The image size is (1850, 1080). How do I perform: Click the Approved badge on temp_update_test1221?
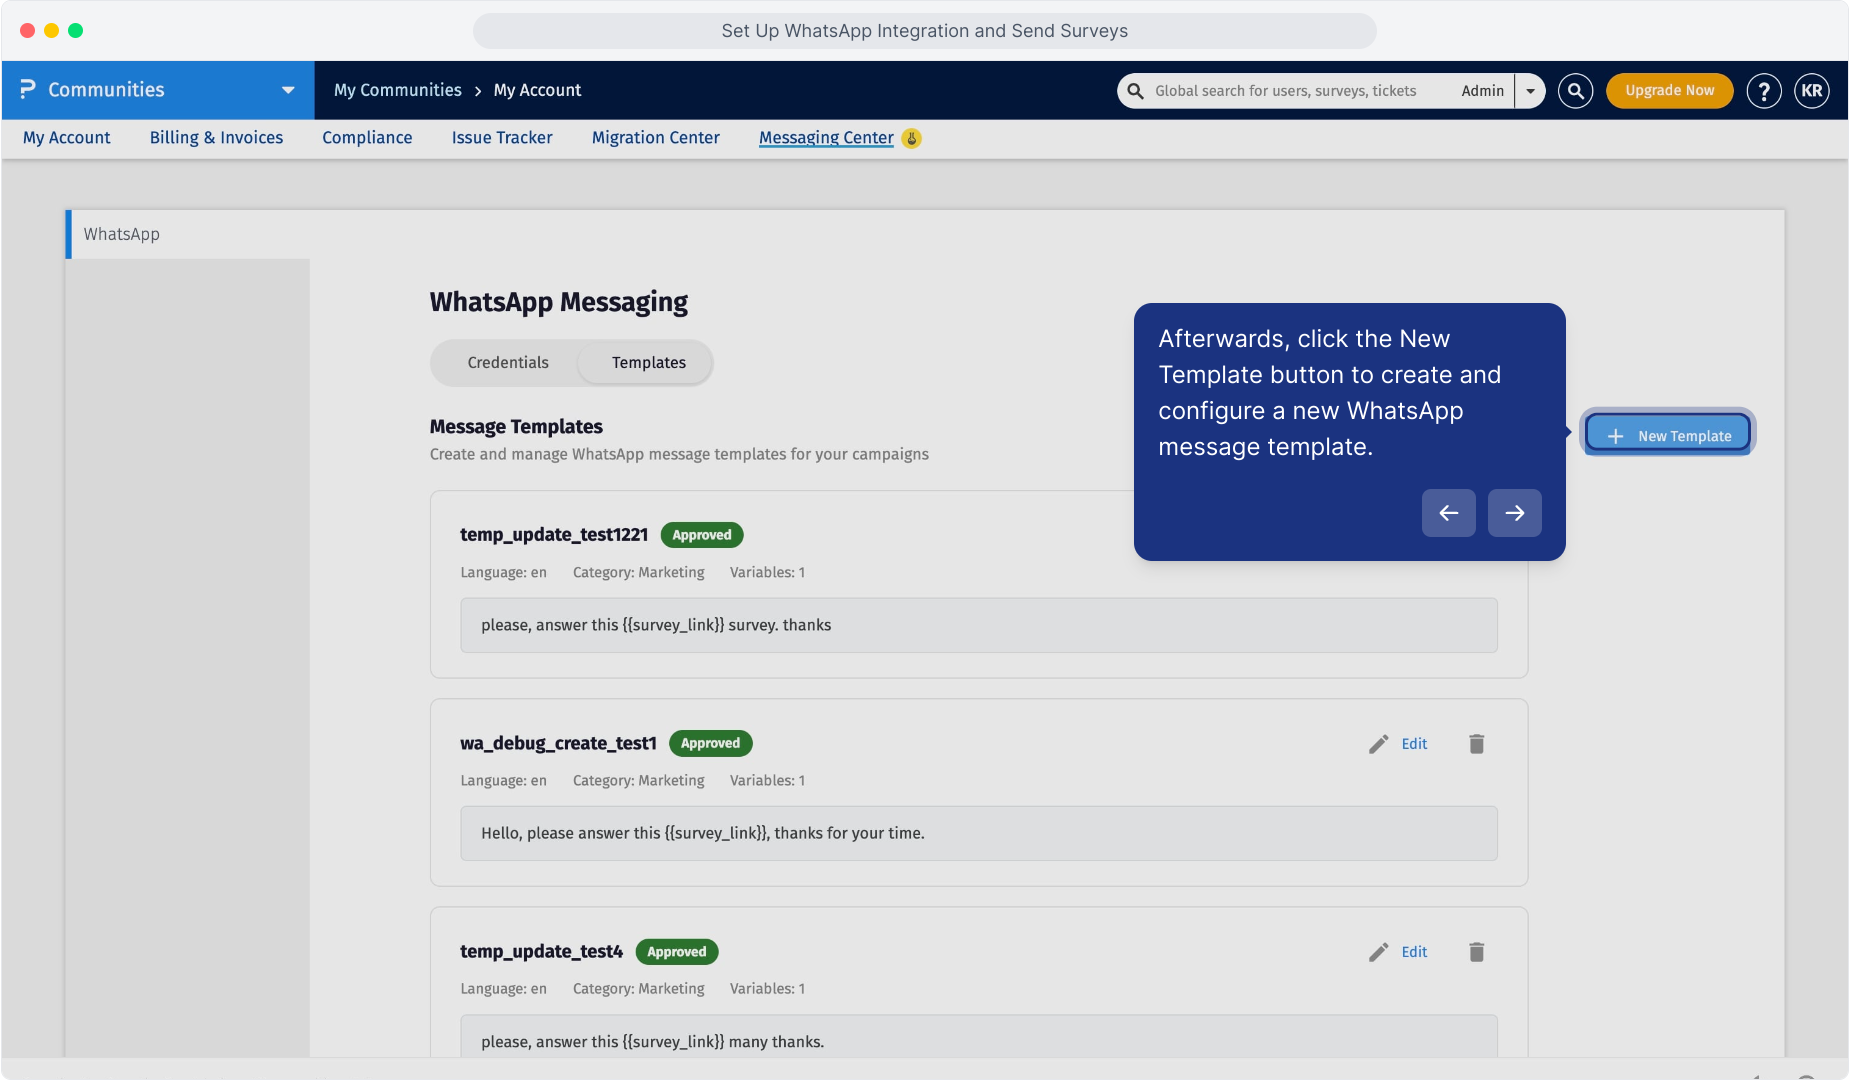click(x=702, y=535)
